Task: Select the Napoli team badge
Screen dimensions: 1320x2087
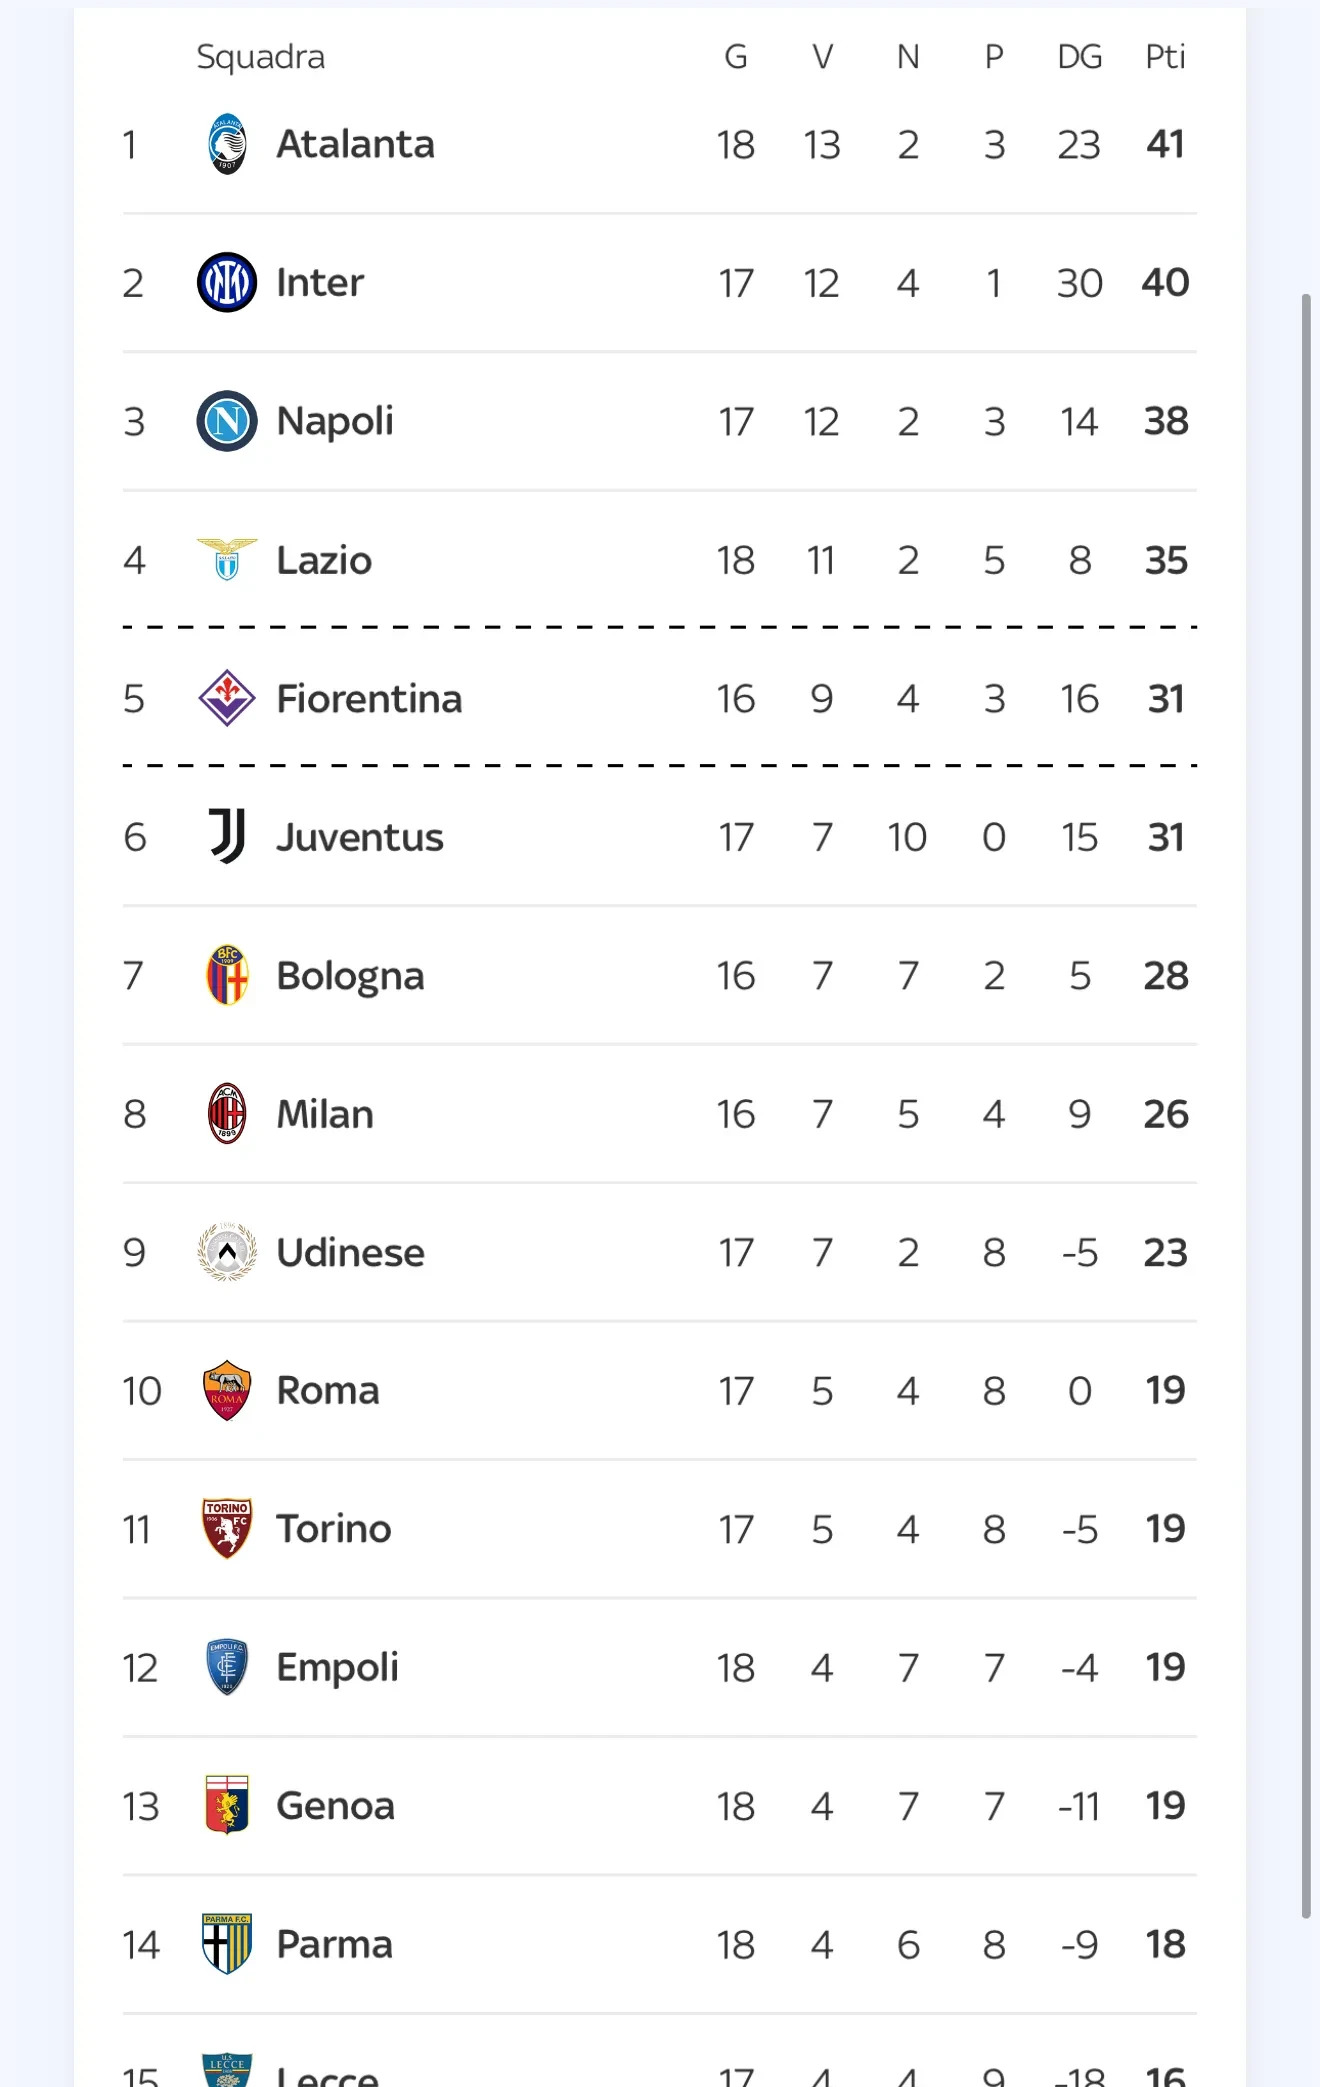Action: (x=227, y=421)
